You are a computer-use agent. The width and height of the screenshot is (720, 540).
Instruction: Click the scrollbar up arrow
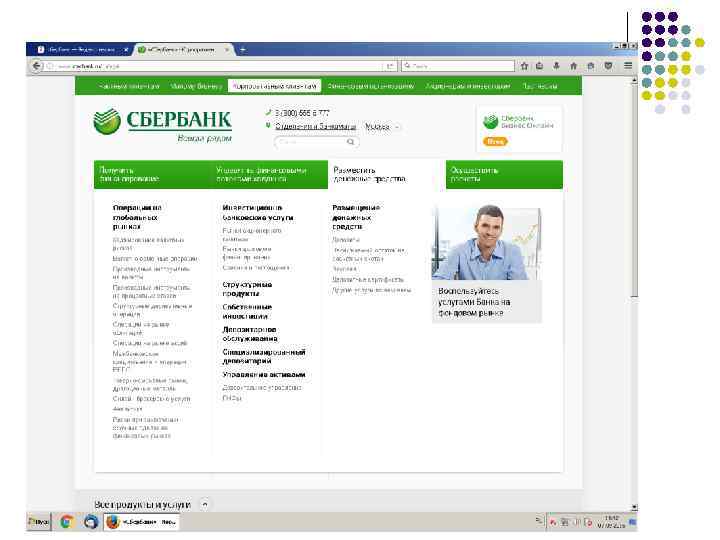[x=634, y=80]
